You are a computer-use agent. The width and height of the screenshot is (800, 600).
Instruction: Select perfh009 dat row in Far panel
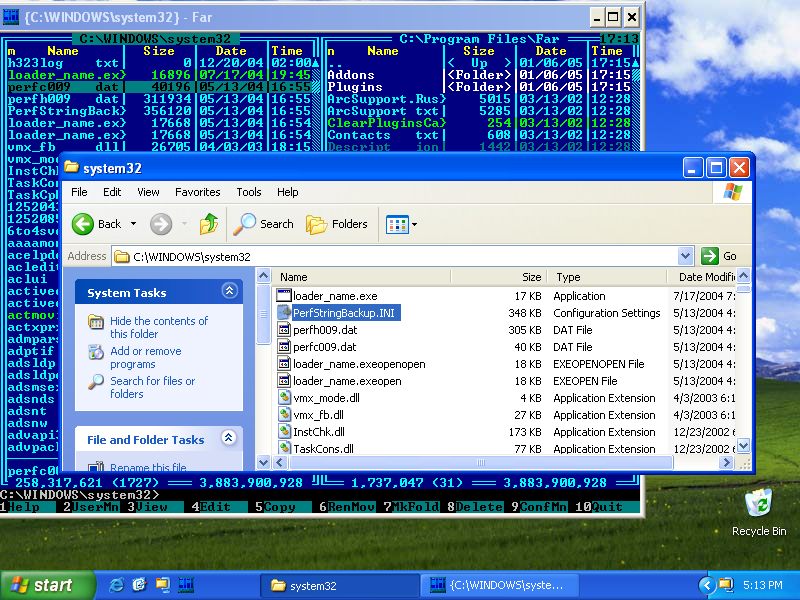click(160, 99)
